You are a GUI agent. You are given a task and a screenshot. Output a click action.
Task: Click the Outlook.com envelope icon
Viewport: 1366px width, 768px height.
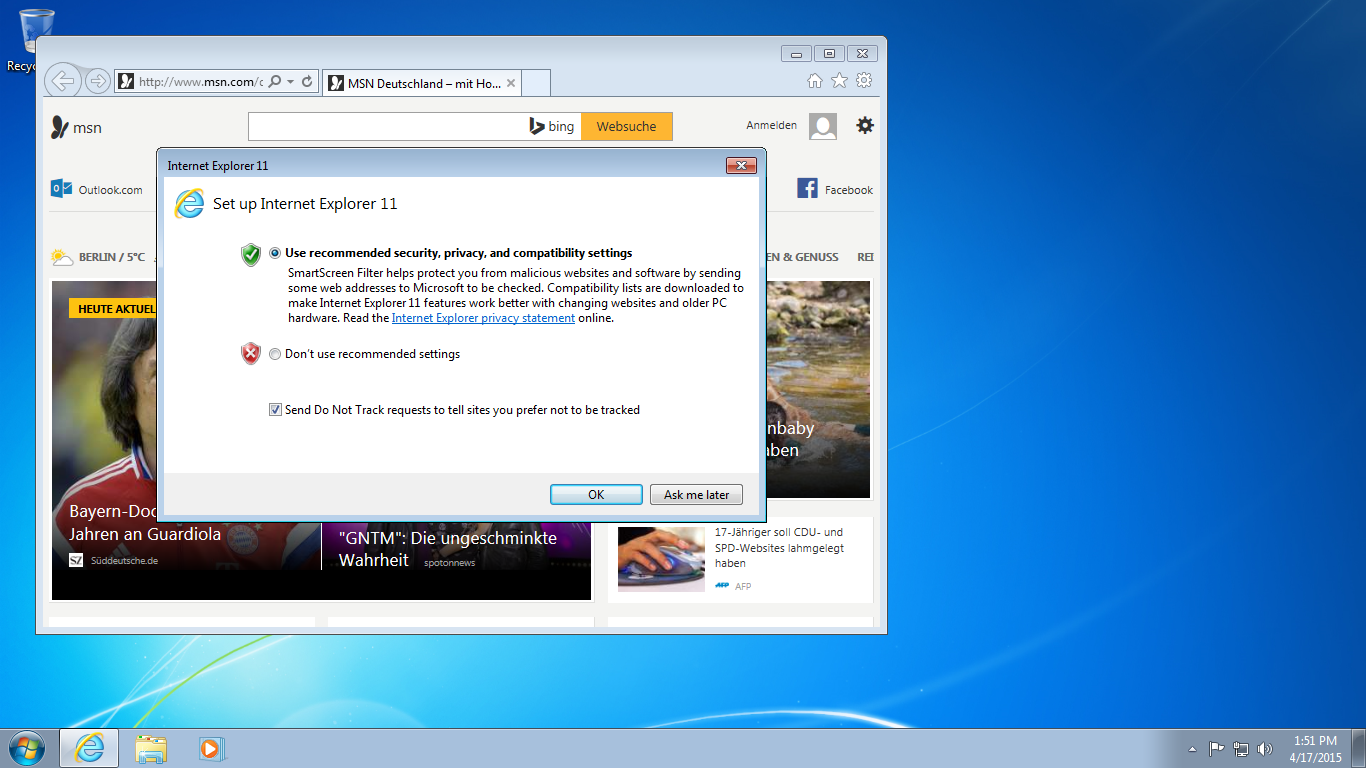click(x=62, y=188)
